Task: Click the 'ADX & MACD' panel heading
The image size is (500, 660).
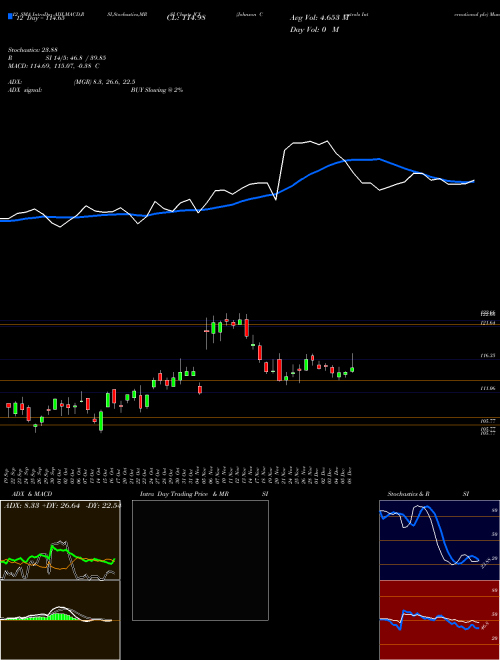Action: (32, 494)
